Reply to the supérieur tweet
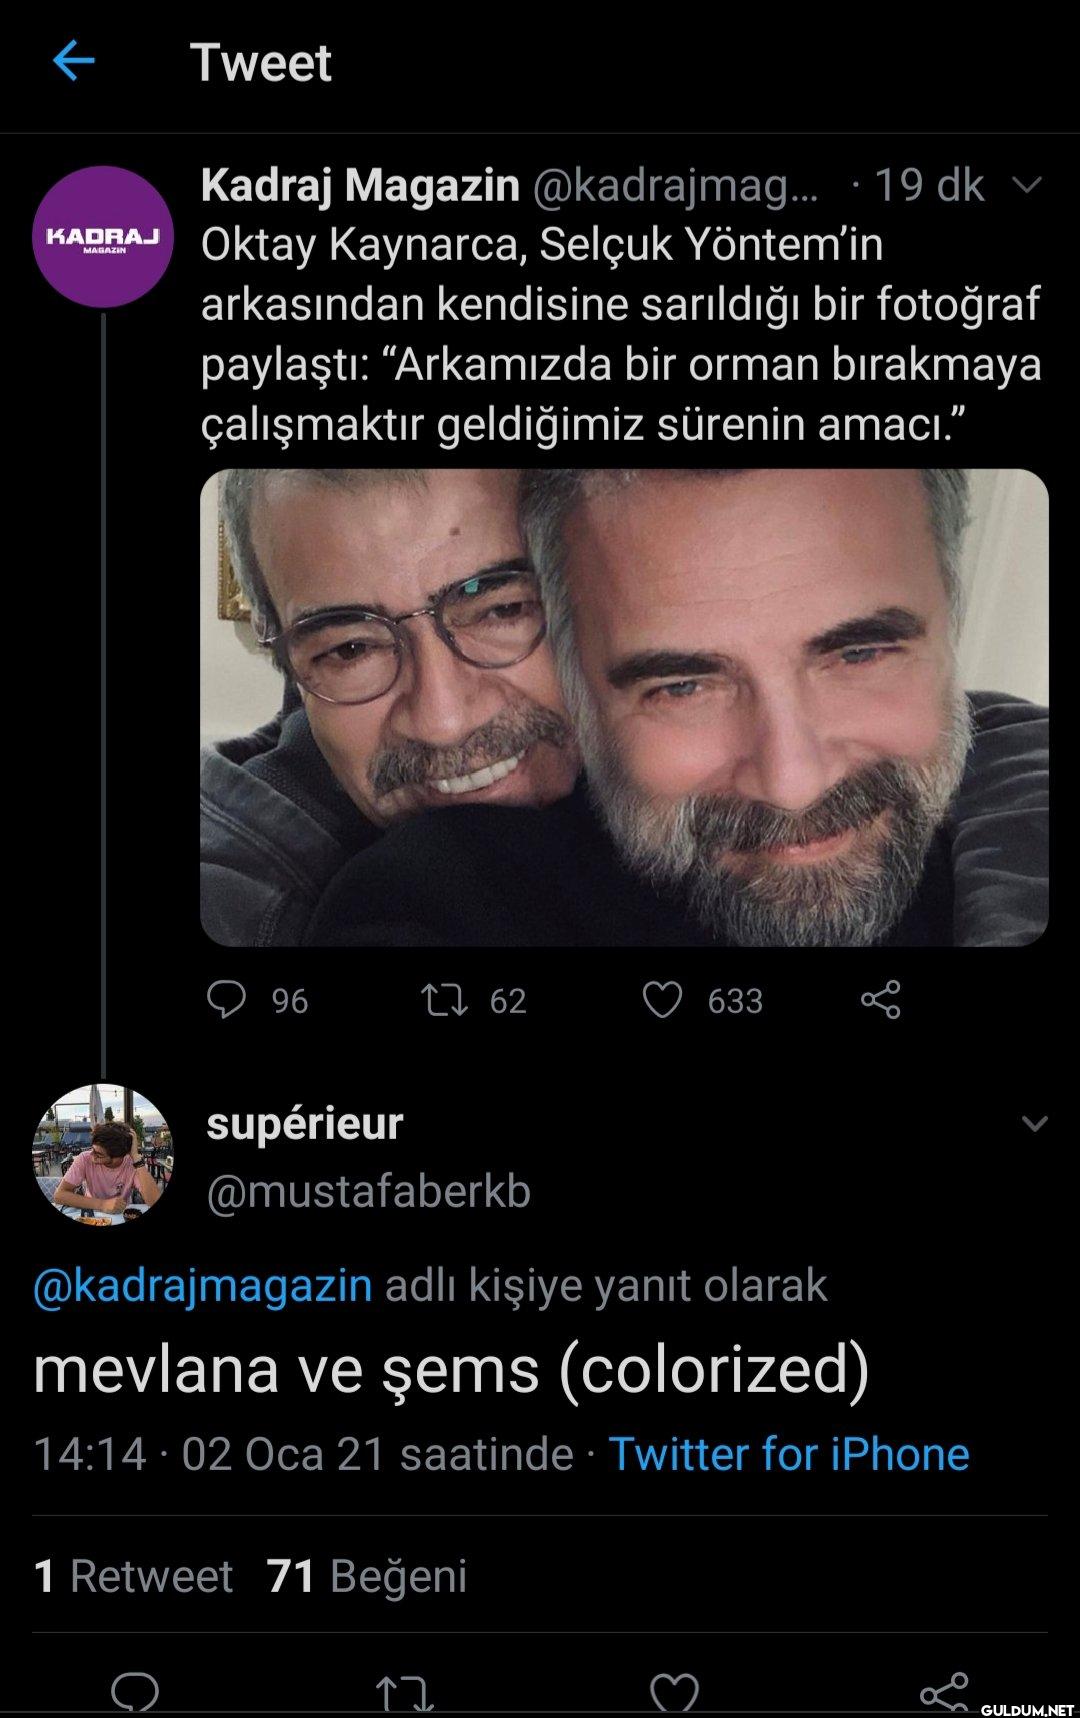The height and width of the screenshot is (1718, 1080). [135, 1692]
